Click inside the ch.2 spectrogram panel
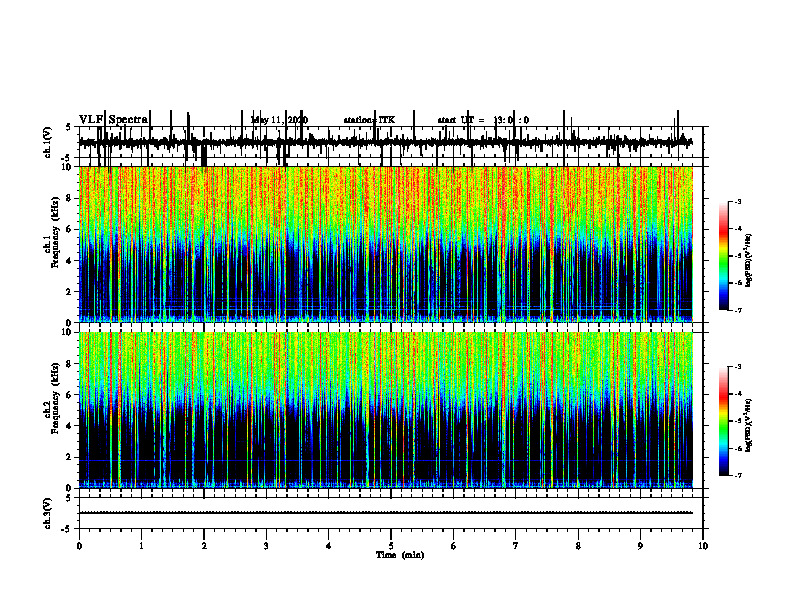Screen dimensions: 792x612 point(385,410)
